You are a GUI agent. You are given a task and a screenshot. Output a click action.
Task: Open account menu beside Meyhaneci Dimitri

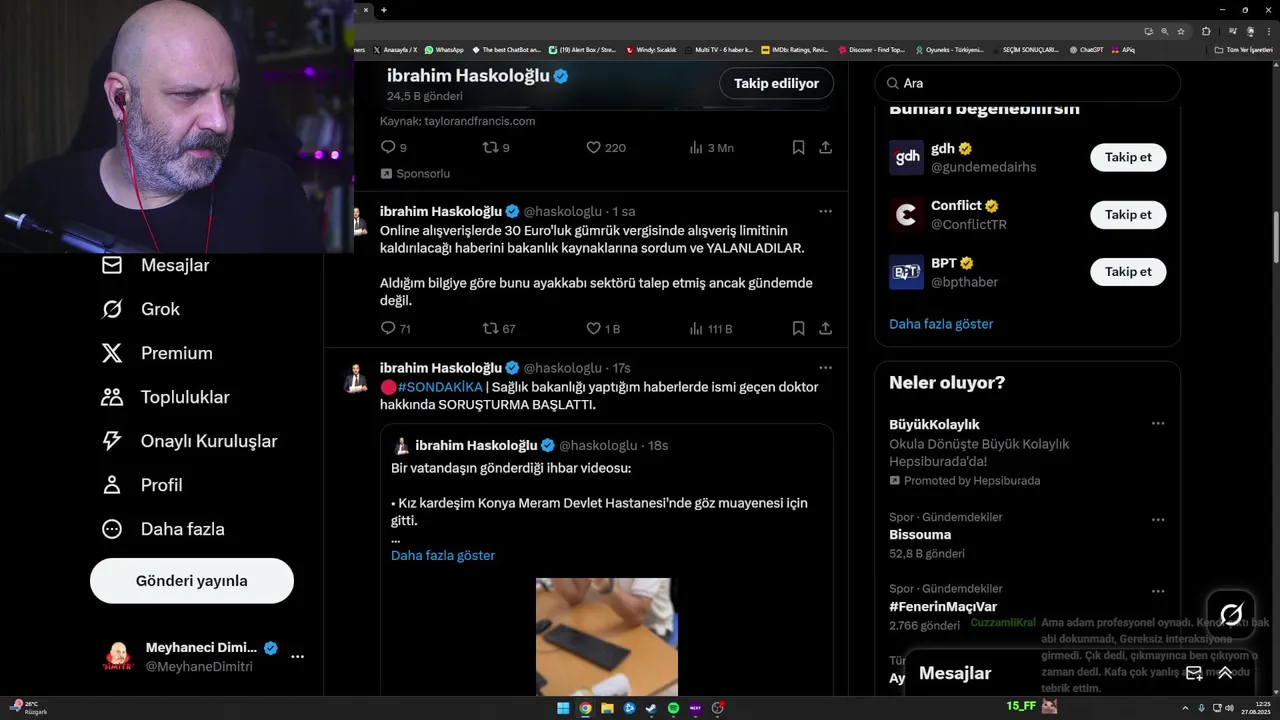[297, 657]
